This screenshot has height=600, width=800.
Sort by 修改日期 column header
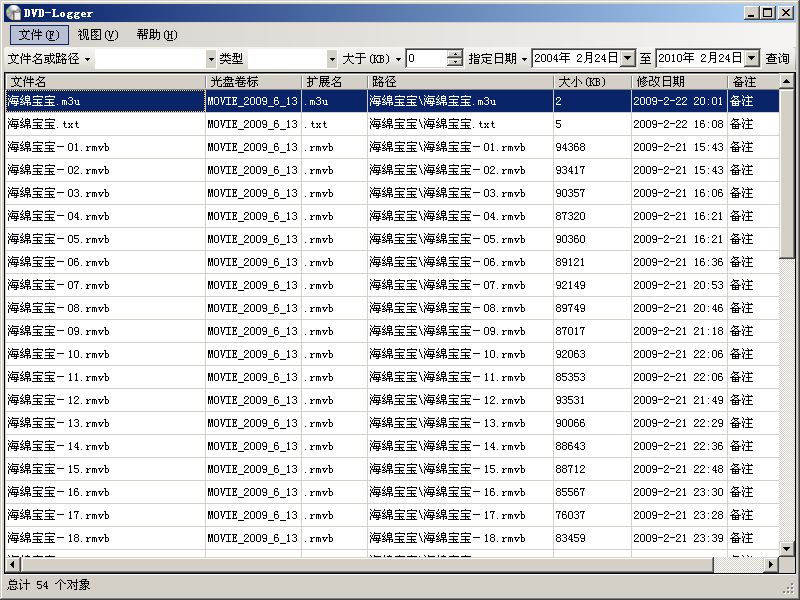click(x=680, y=82)
